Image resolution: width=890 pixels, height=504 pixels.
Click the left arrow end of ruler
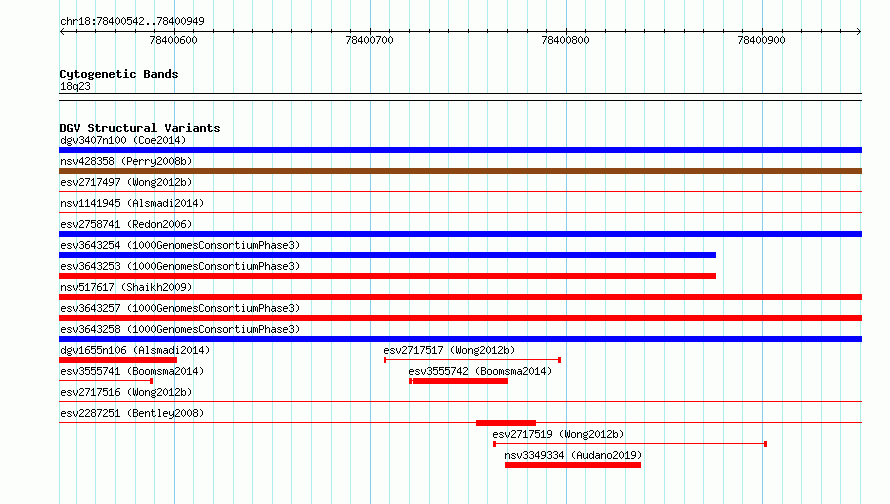(x=62, y=31)
